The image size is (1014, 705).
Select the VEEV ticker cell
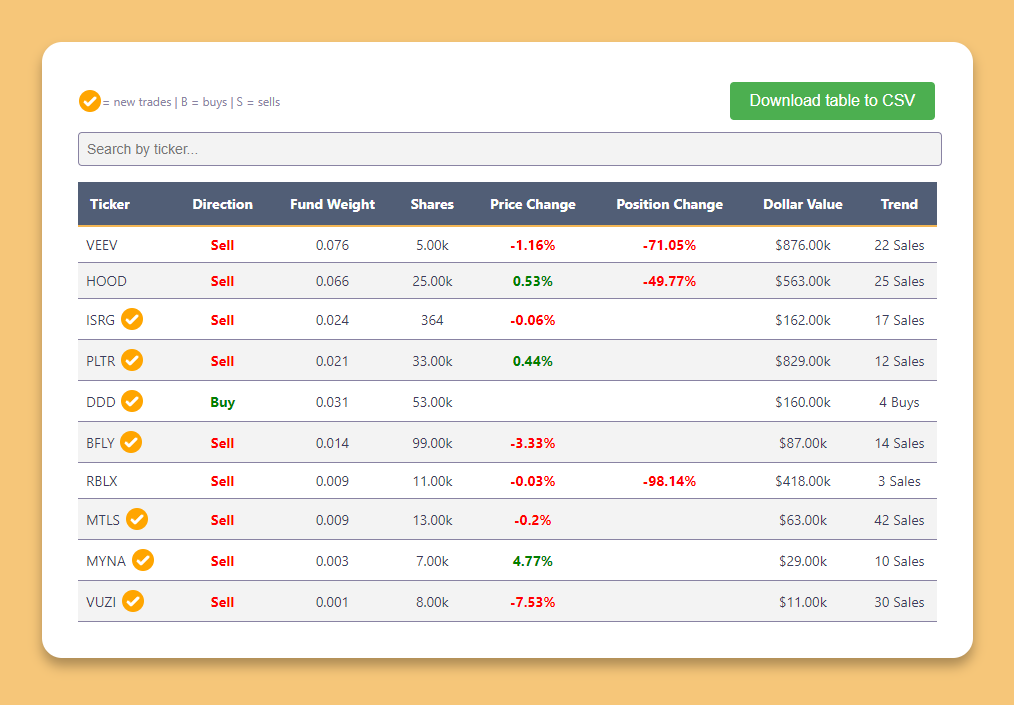tap(102, 245)
